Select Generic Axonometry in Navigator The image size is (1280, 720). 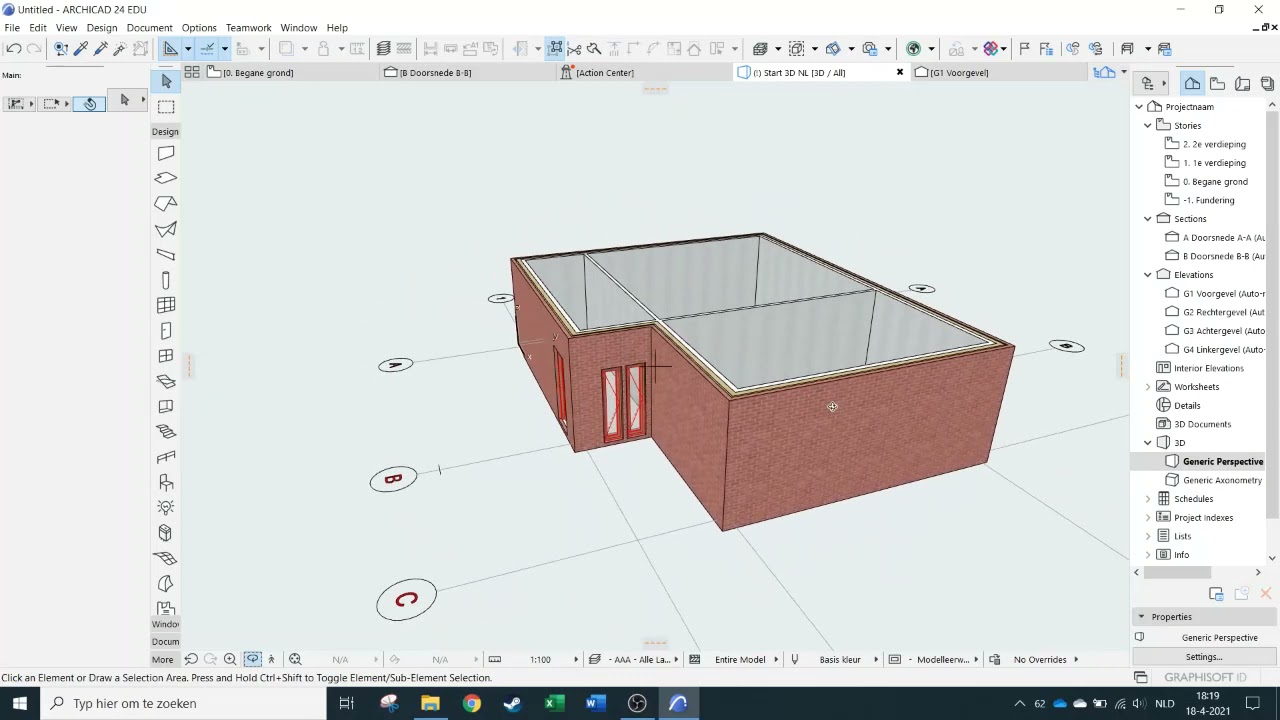tap(1222, 480)
